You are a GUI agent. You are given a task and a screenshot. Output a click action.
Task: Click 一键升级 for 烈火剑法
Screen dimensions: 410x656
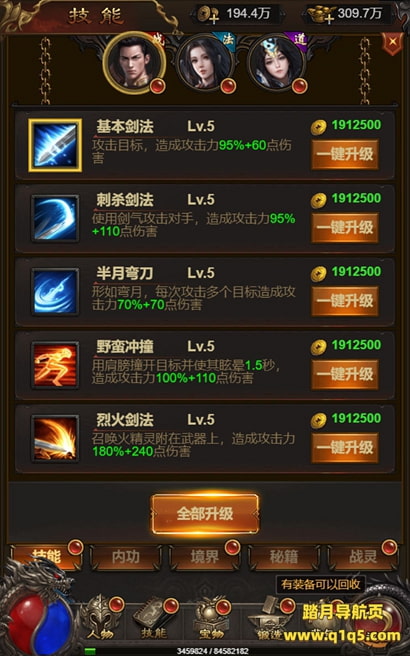345,448
